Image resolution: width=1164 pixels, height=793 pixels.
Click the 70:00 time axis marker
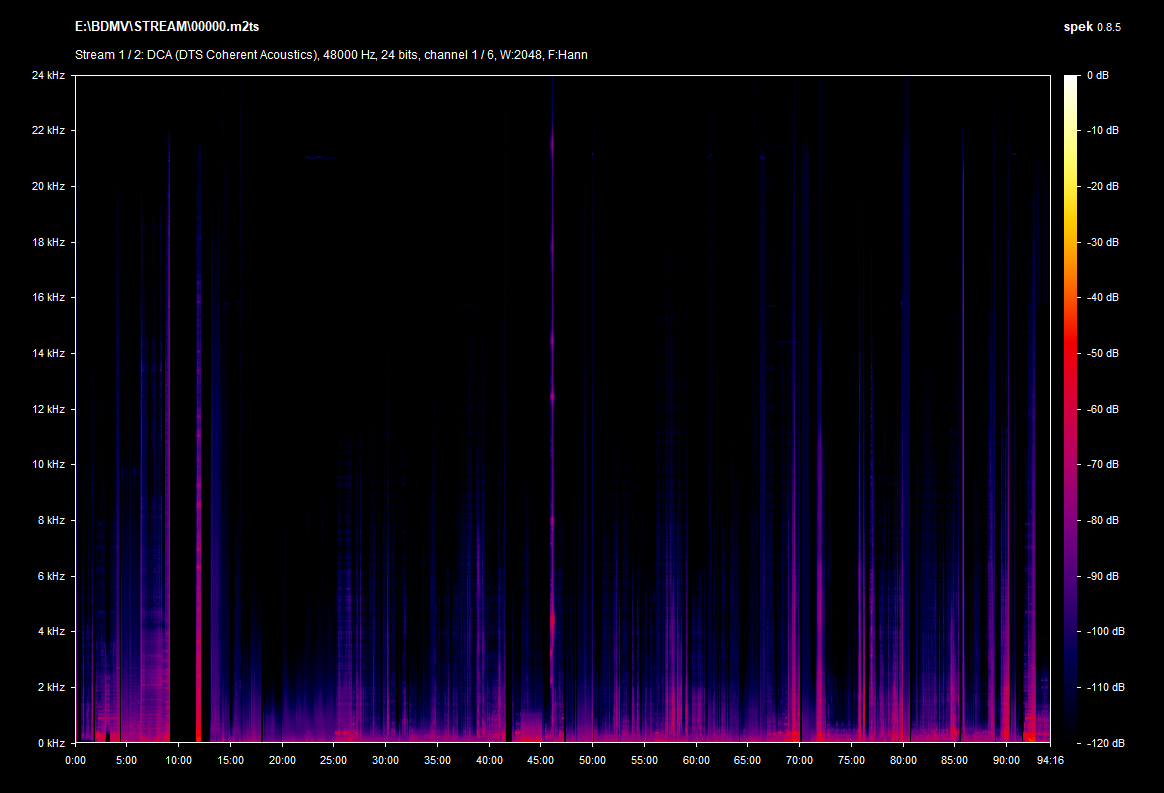point(800,760)
